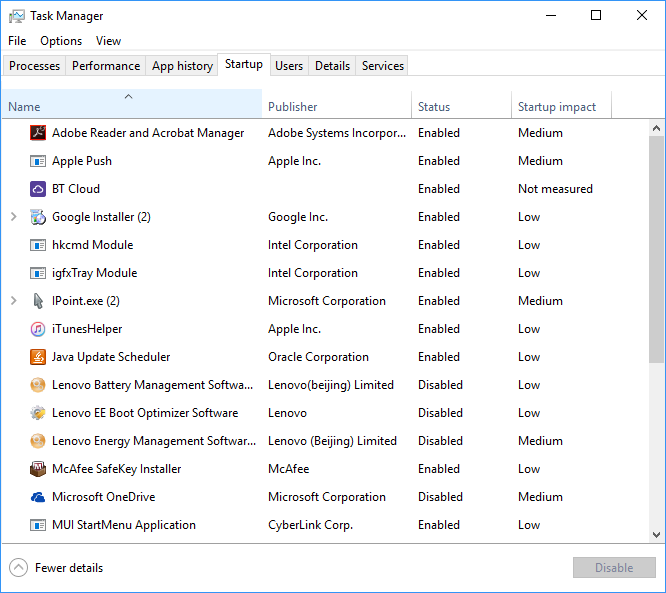Switch to the Processes tab
The height and width of the screenshot is (593, 666).
pyautogui.click(x=34, y=66)
